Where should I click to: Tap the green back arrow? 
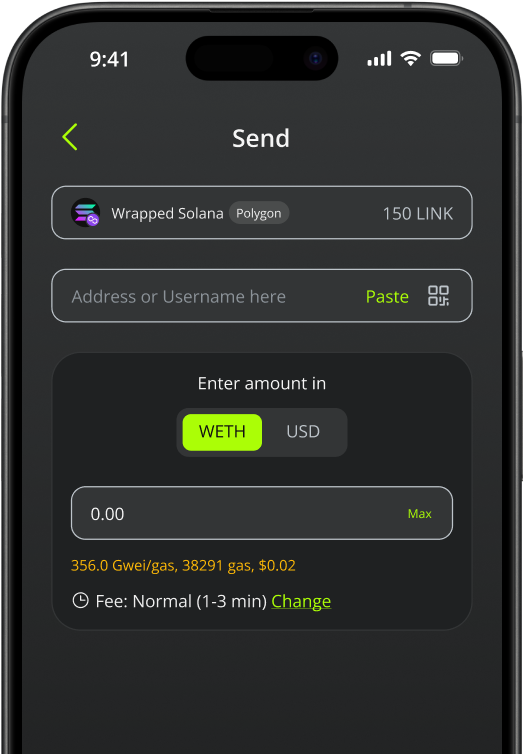(x=70, y=137)
